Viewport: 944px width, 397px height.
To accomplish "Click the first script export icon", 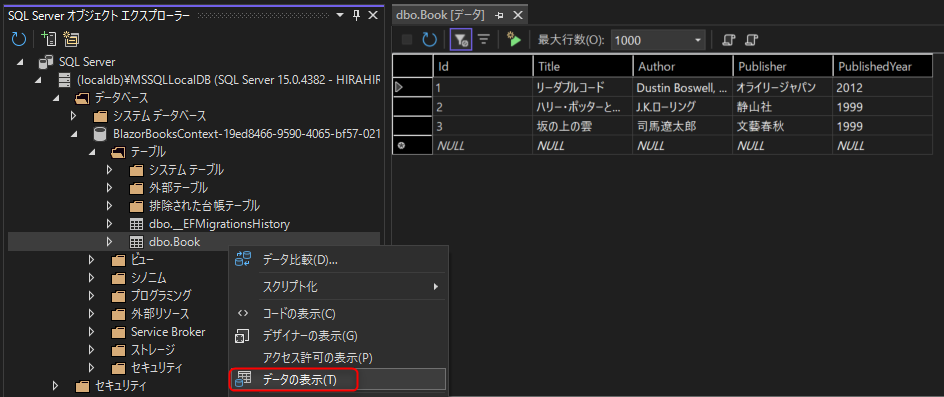I will coord(728,40).
